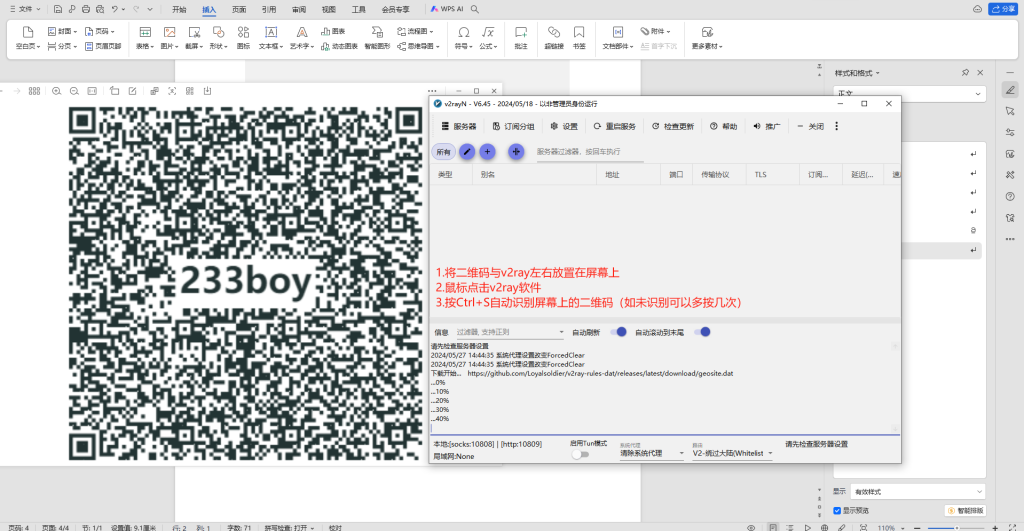Click the save/download icon in image viewer
Viewport: 1024px width, 531px height.
[207, 91]
